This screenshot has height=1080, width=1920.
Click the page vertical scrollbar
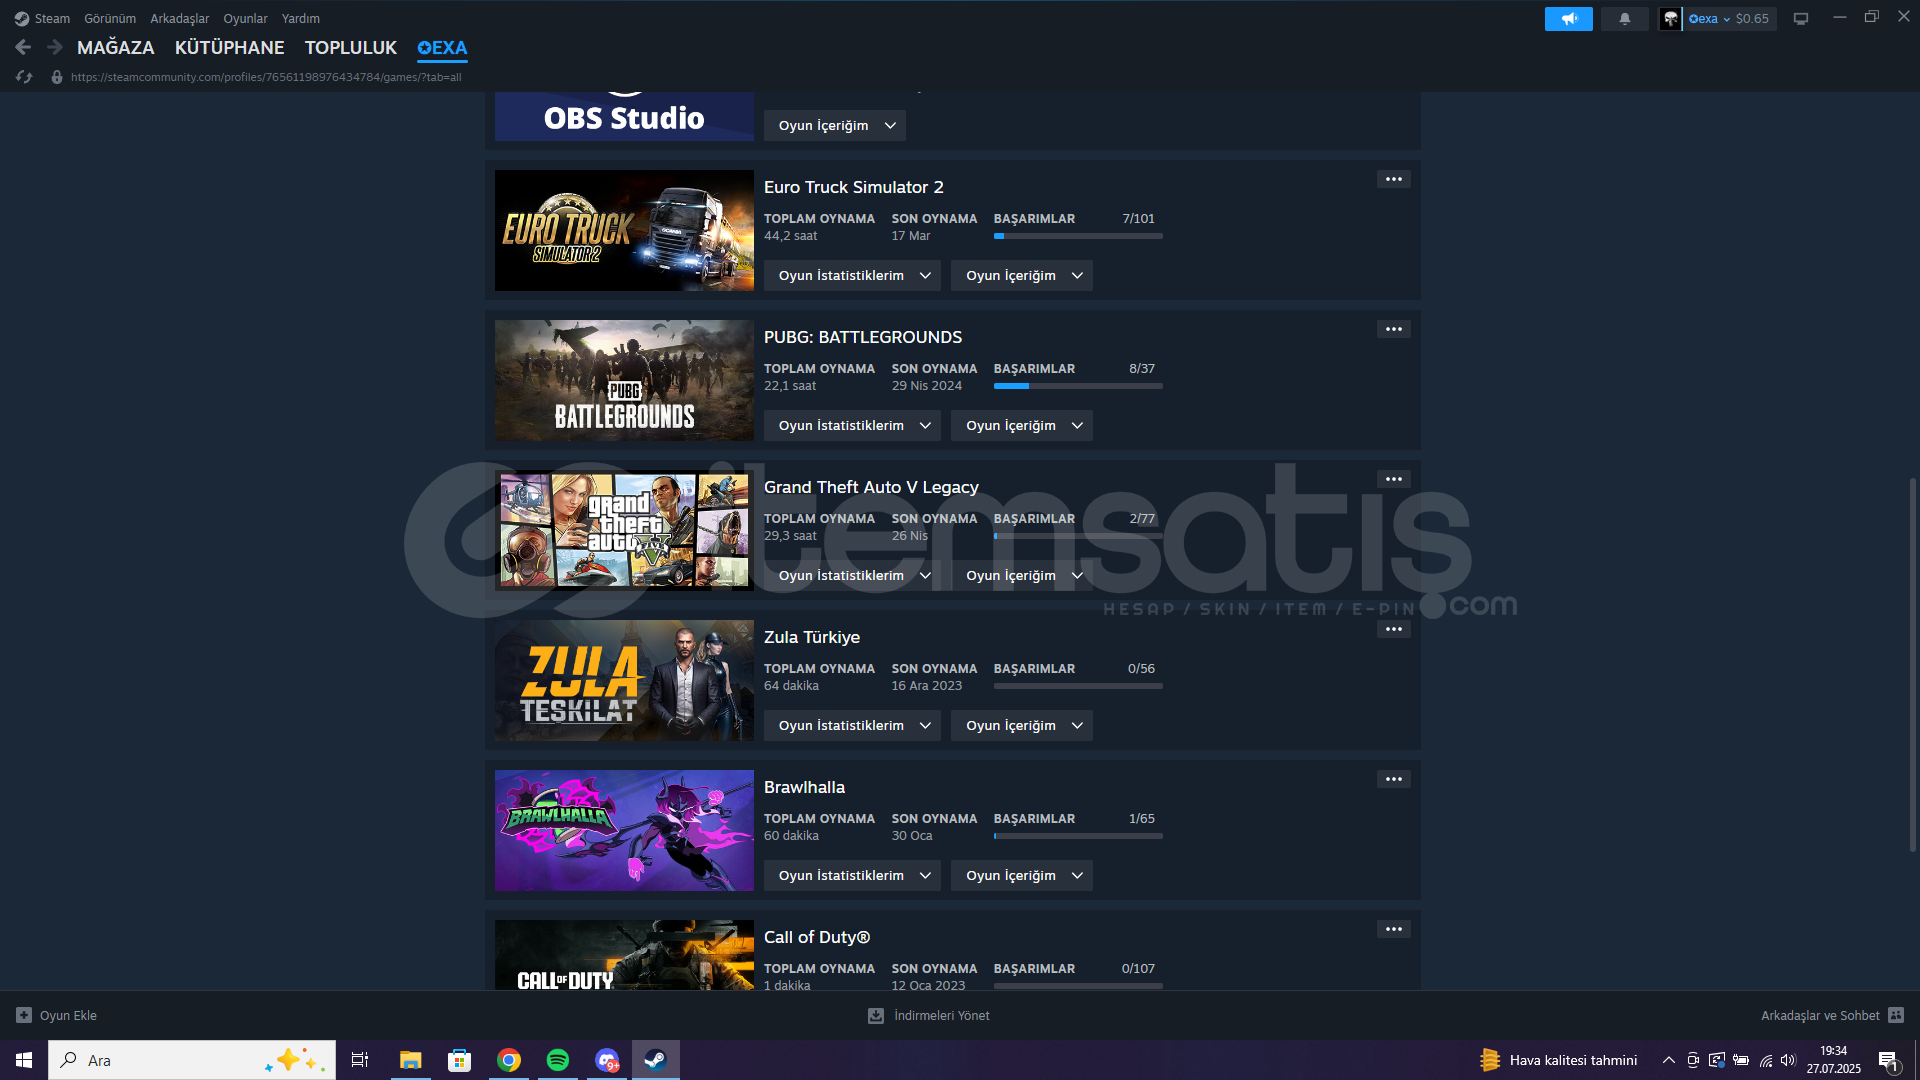click(1913, 664)
